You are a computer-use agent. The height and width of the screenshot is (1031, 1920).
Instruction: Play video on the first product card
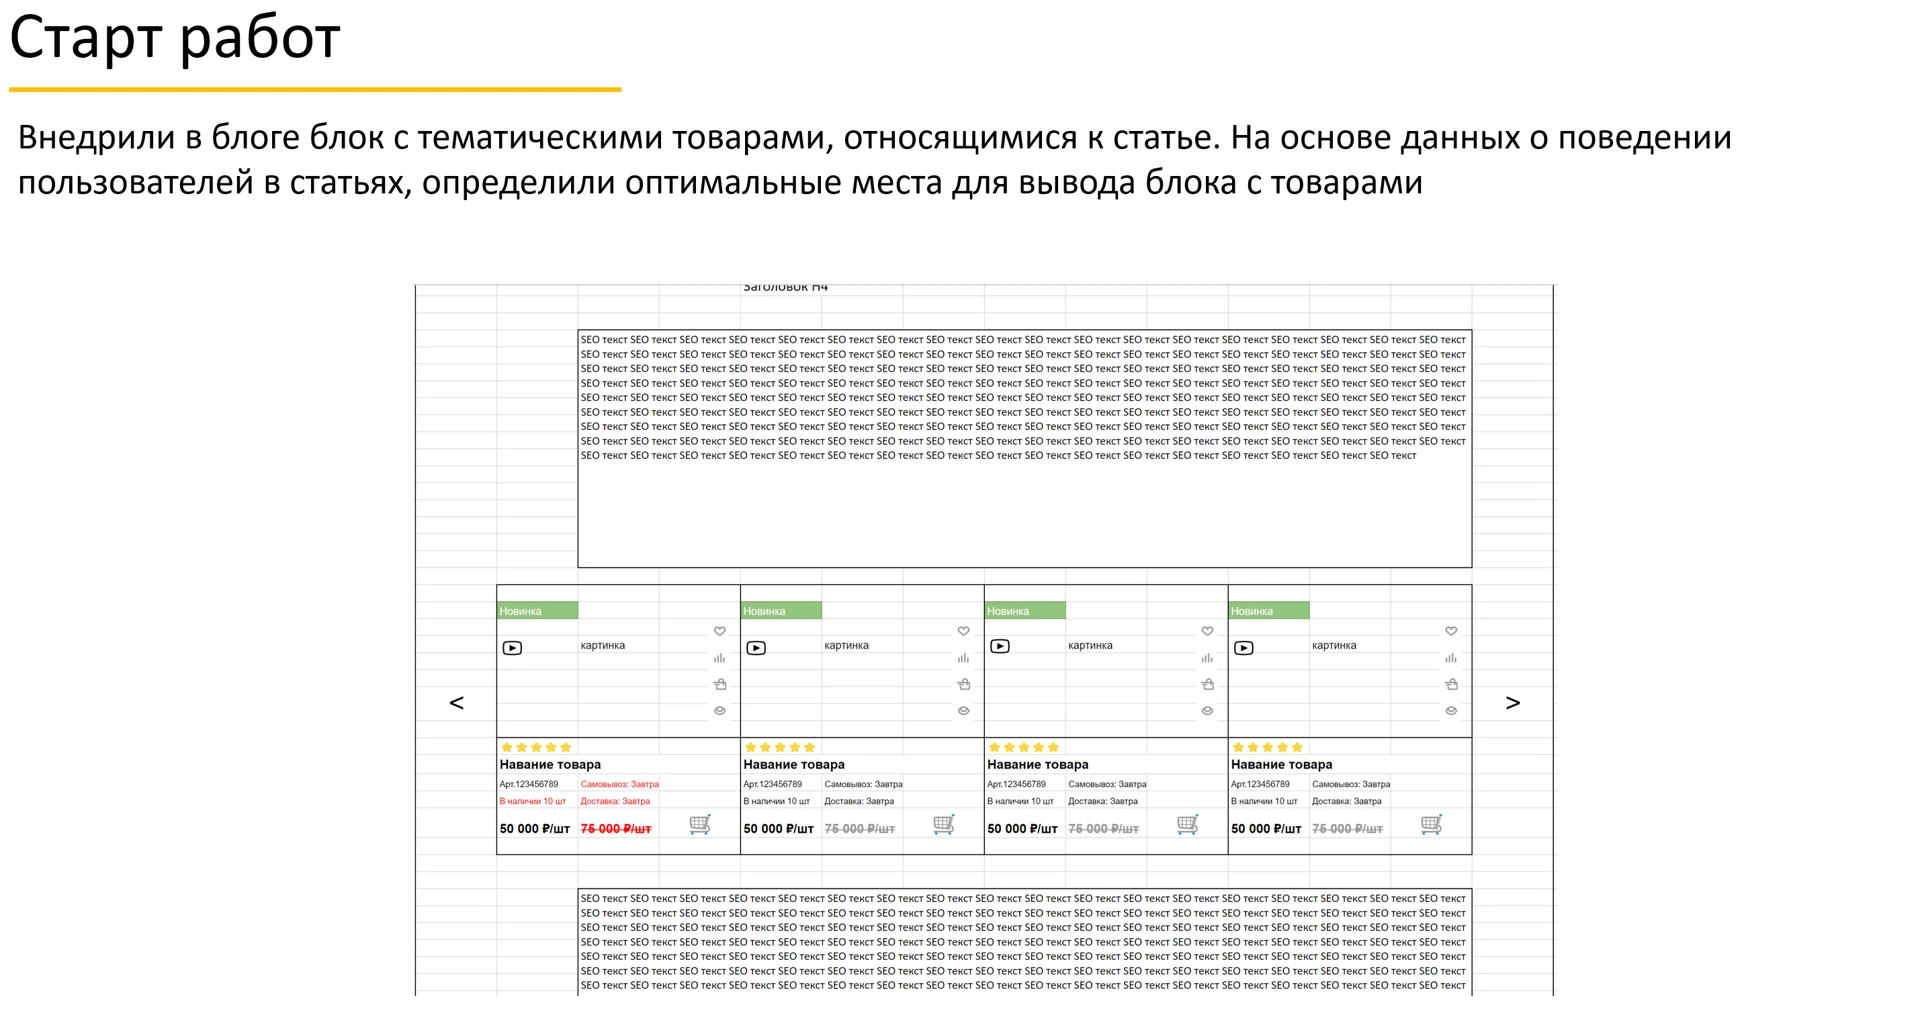(x=512, y=648)
